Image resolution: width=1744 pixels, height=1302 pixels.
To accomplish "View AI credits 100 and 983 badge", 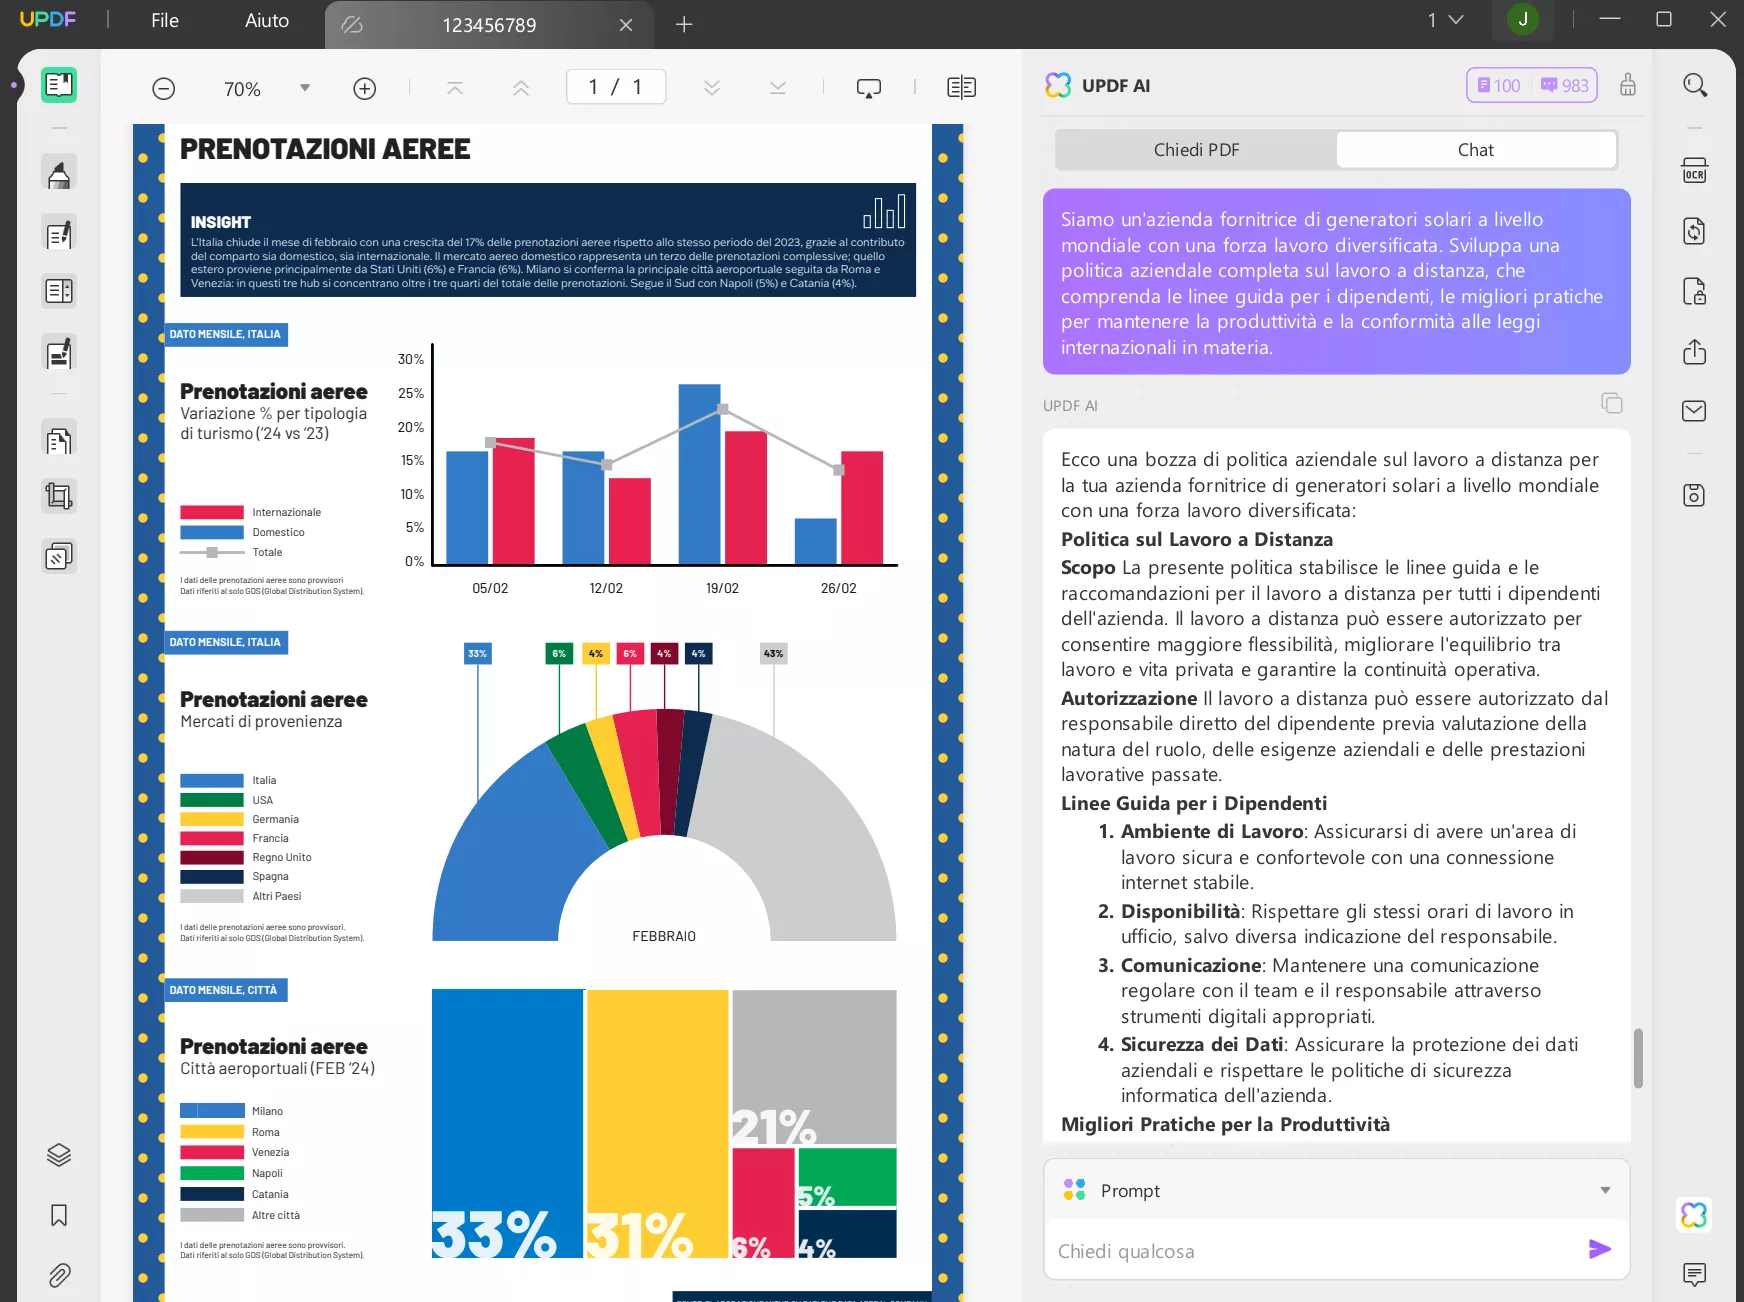I will point(1532,85).
